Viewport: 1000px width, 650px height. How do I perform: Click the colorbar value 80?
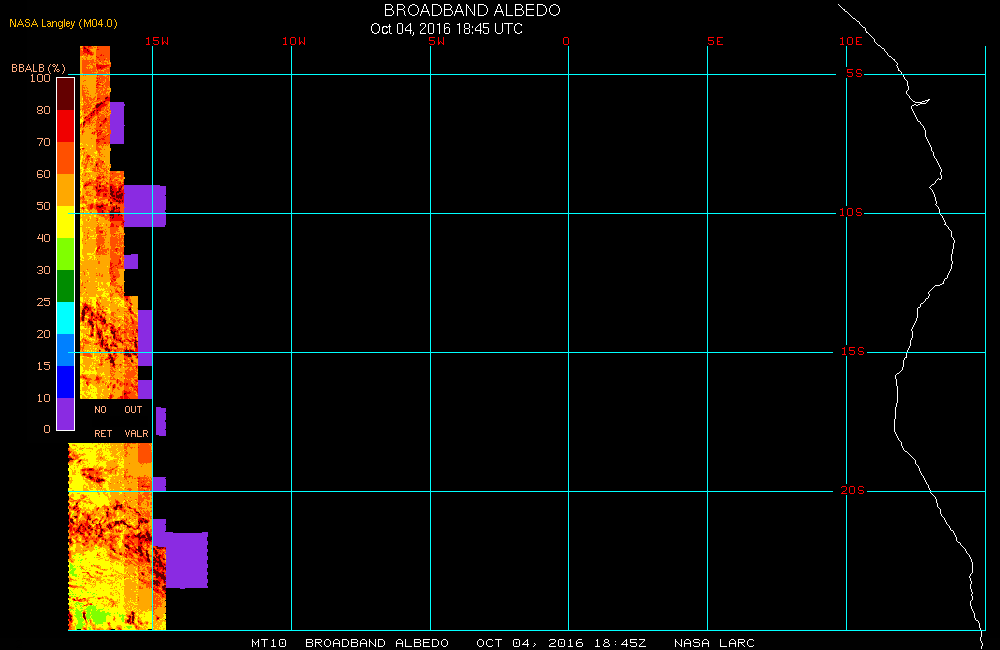pos(43,110)
